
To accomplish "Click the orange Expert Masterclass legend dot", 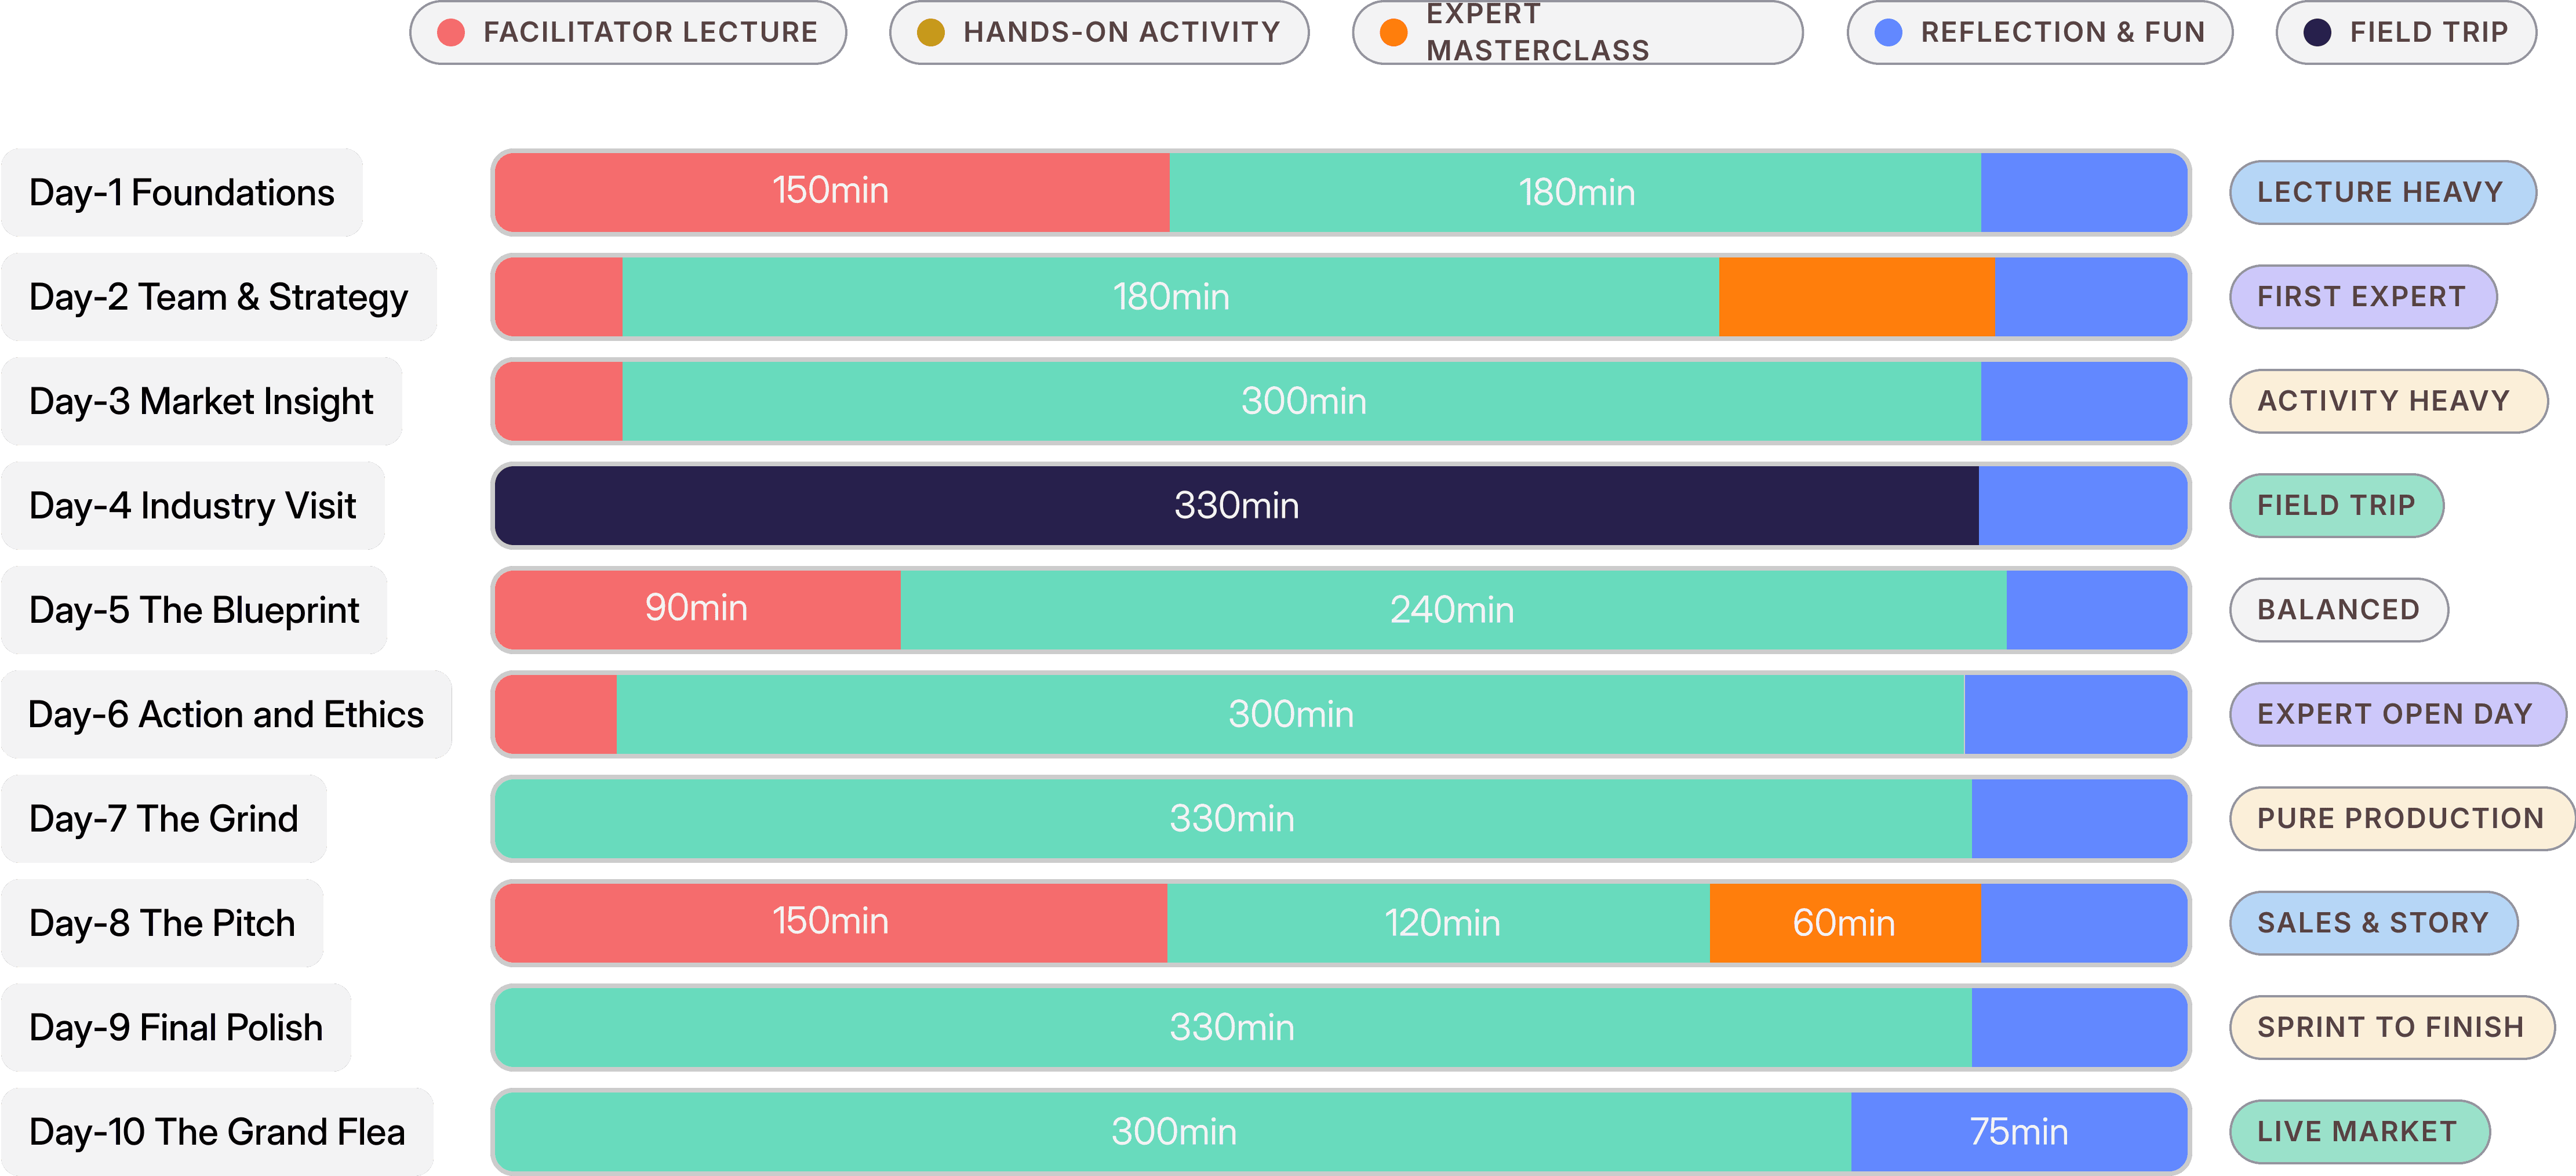I will (x=1393, y=33).
